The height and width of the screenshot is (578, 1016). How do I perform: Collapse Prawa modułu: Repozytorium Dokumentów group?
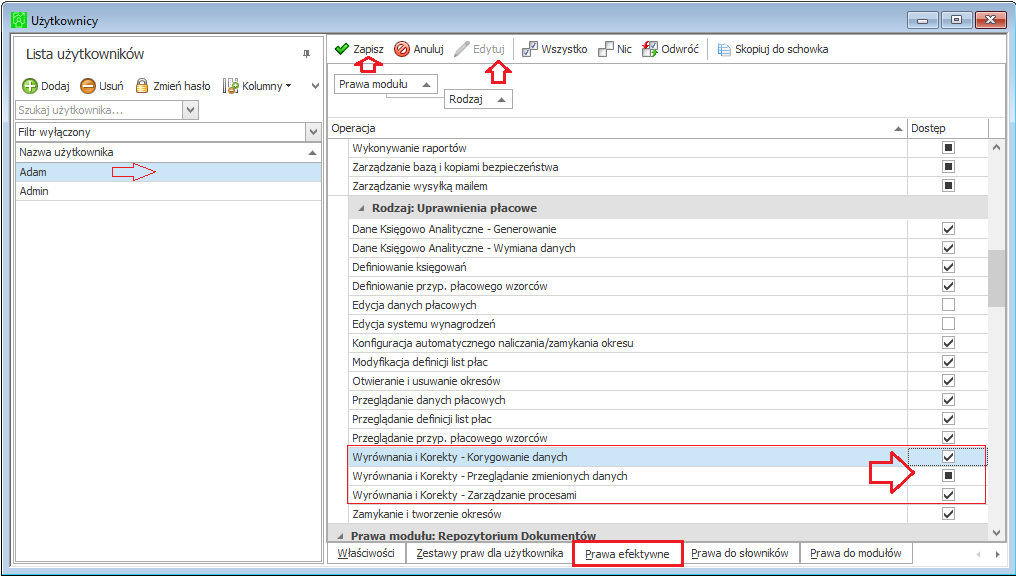pyautogui.click(x=340, y=536)
